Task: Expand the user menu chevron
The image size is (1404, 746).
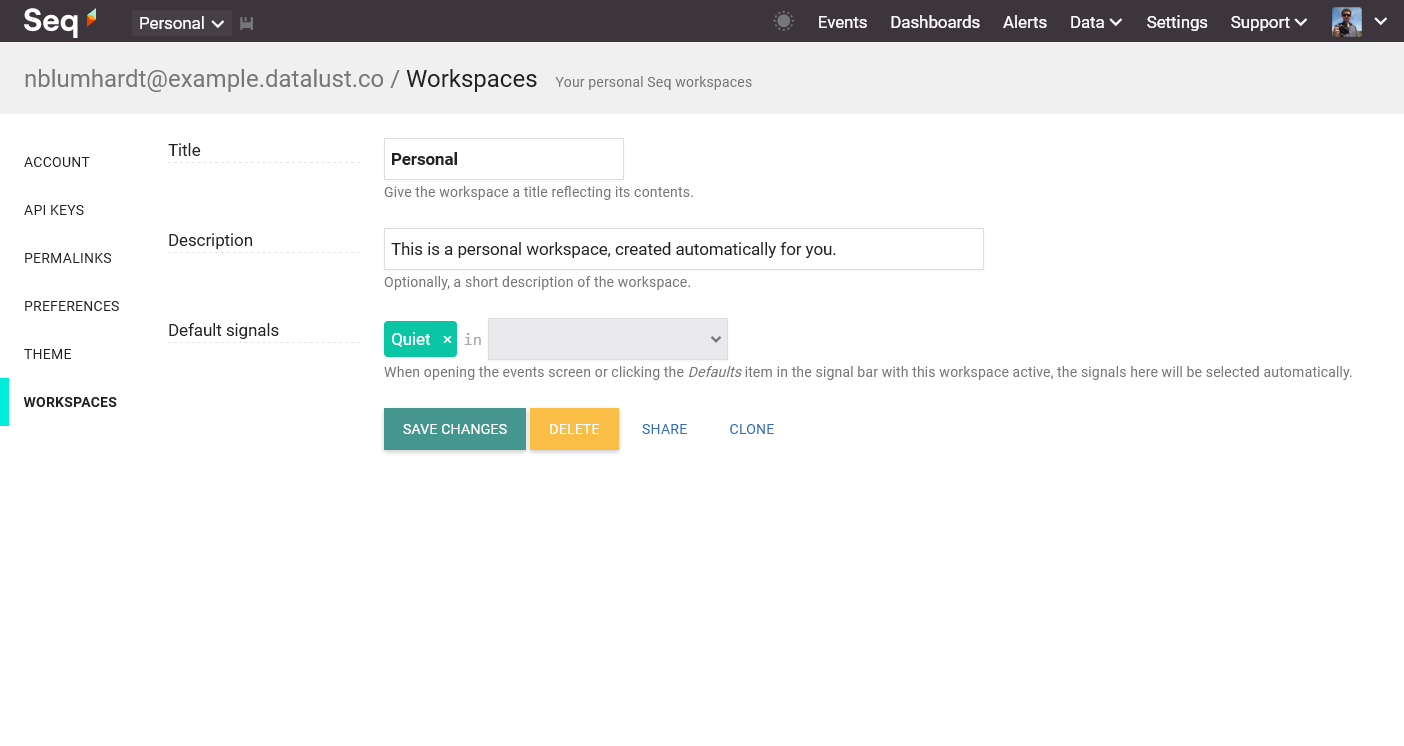Action: point(1381,21)
